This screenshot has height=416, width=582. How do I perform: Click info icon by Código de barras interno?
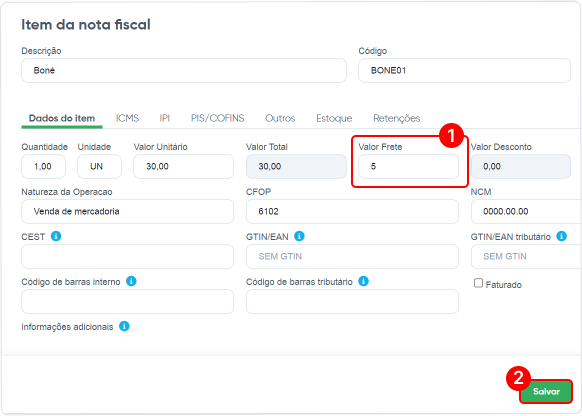click(131, 281)
